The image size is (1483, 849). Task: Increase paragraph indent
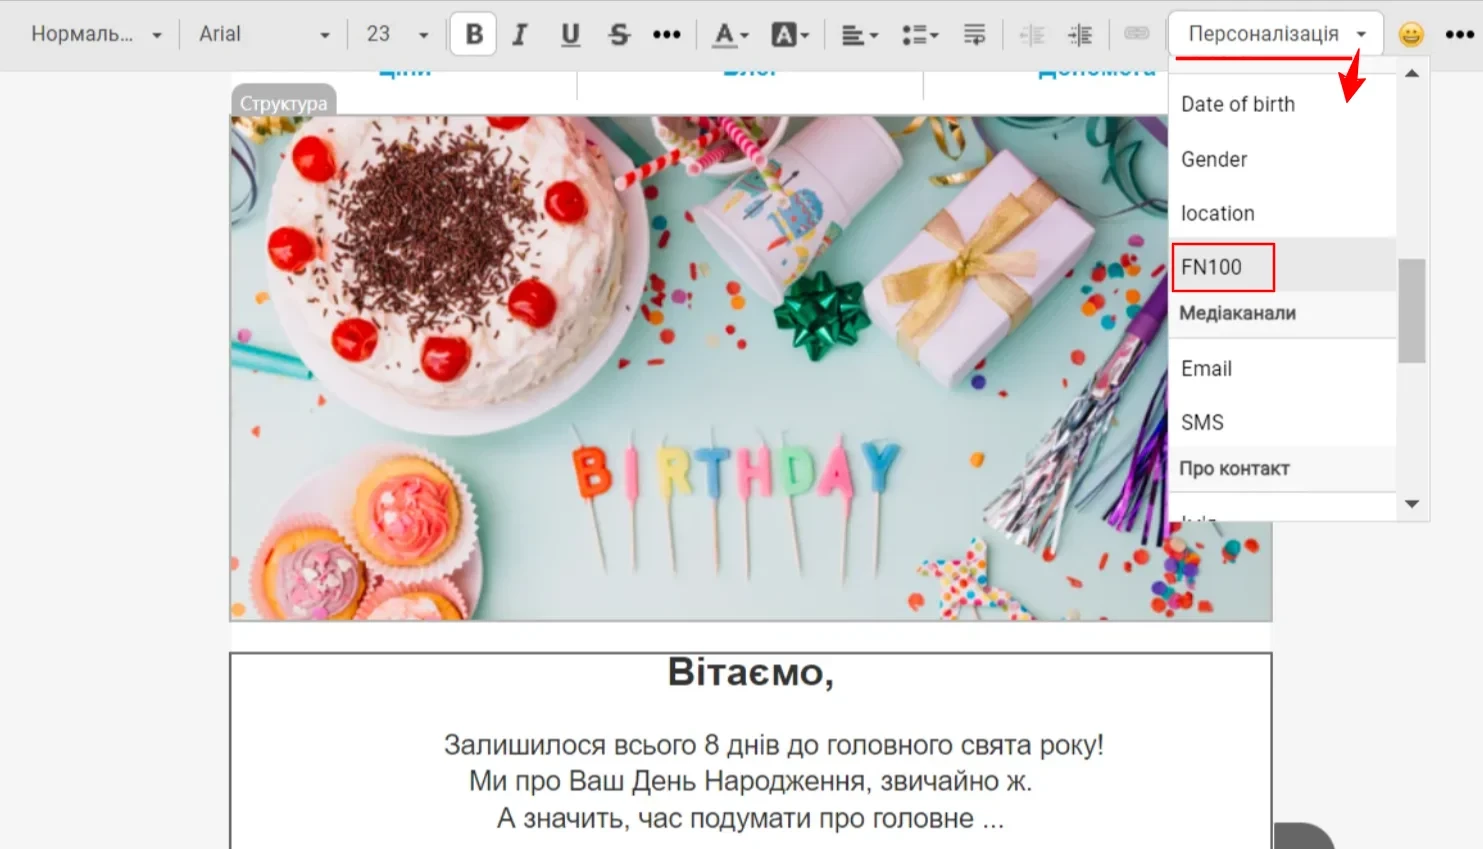click(x=1080, y=35)
